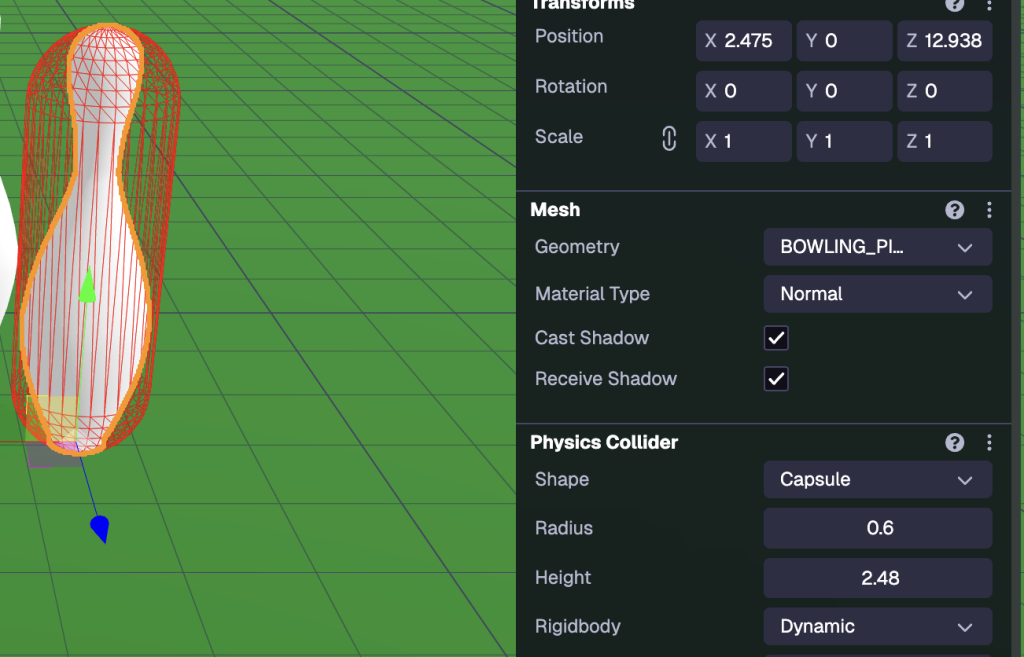Viewport: 1024px width, 657px height.
Task: Click the green Y-axis gizmo arrow
Action: 88,287
